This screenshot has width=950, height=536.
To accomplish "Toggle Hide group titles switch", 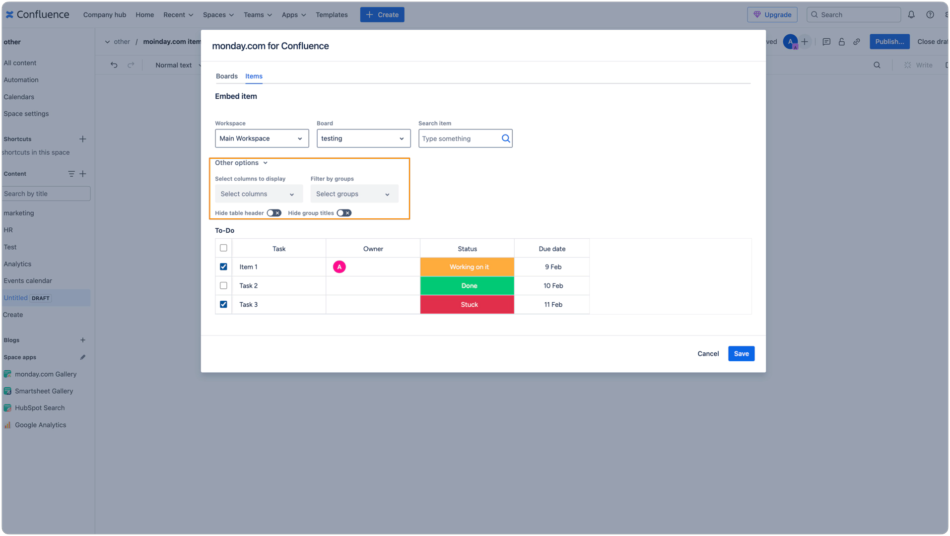I will pos(344,213).
